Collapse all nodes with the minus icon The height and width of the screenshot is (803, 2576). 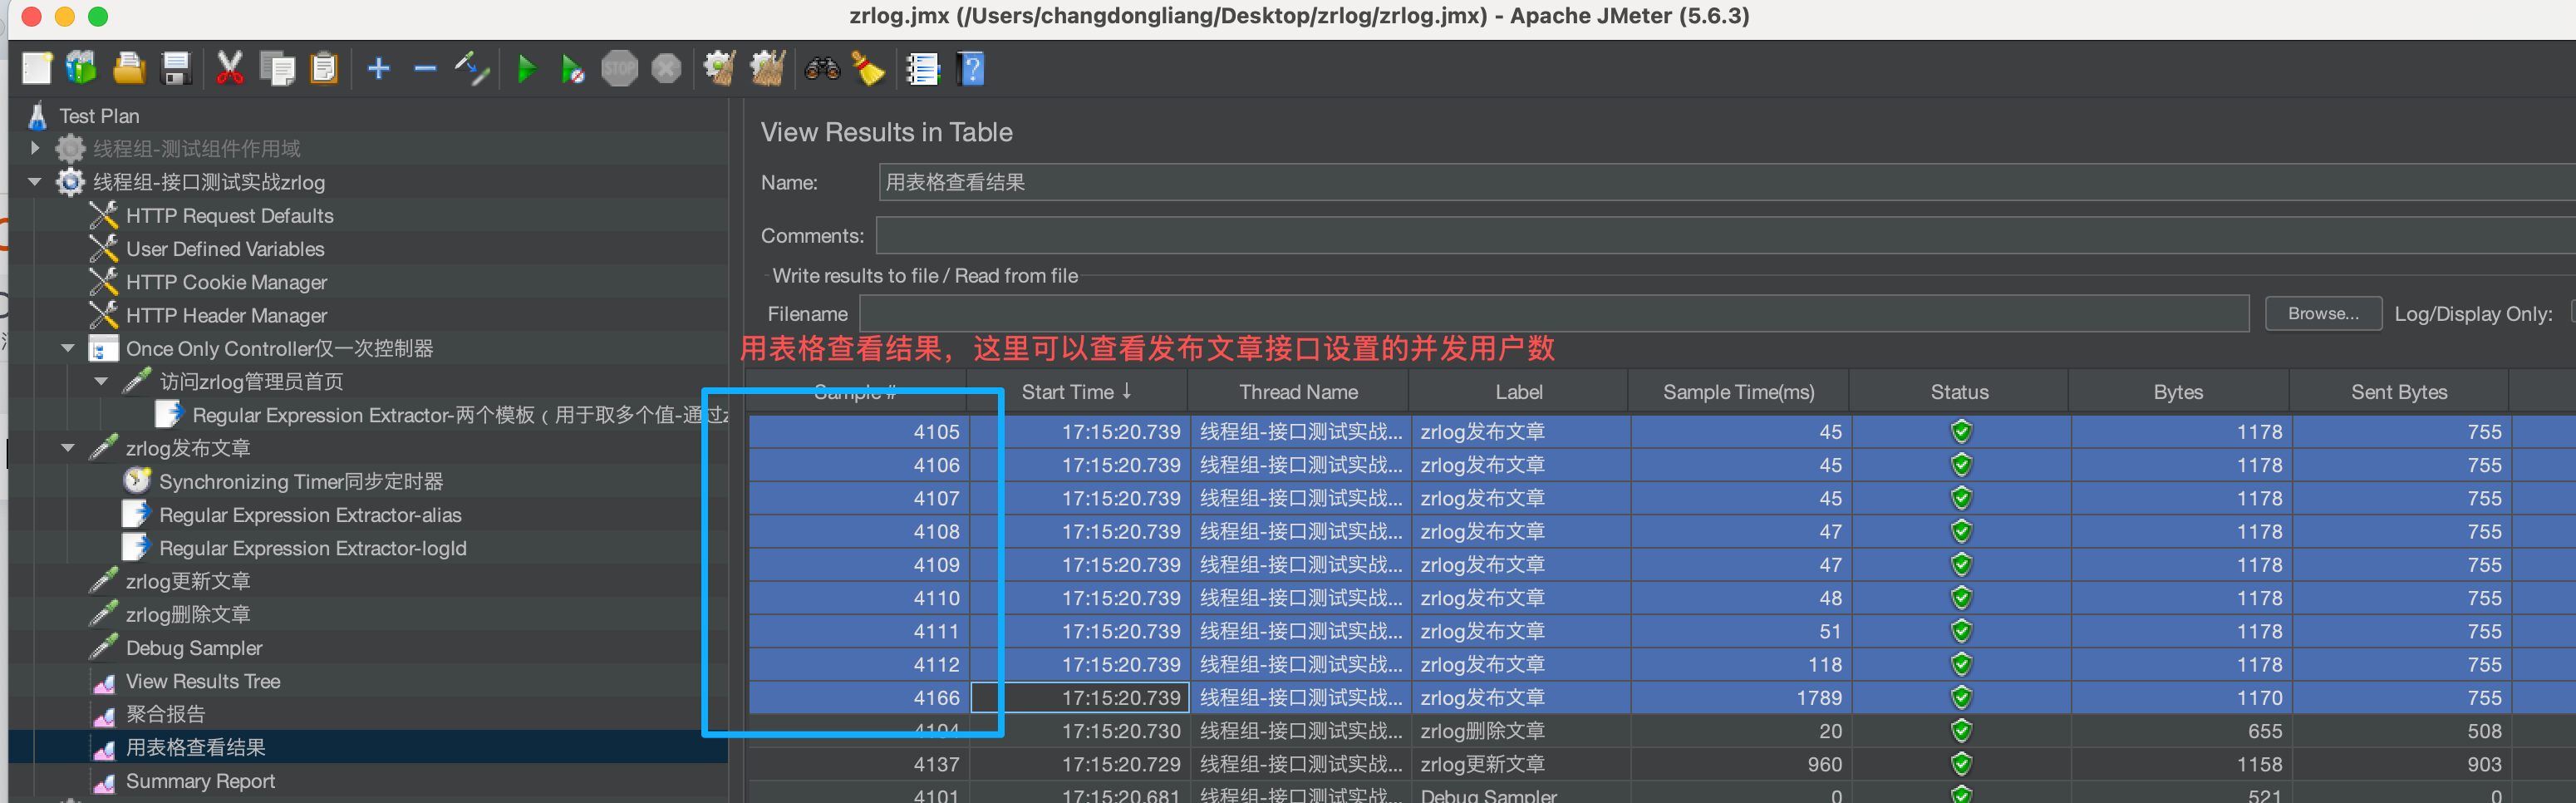pyautogui.click(x=425, y=68)
